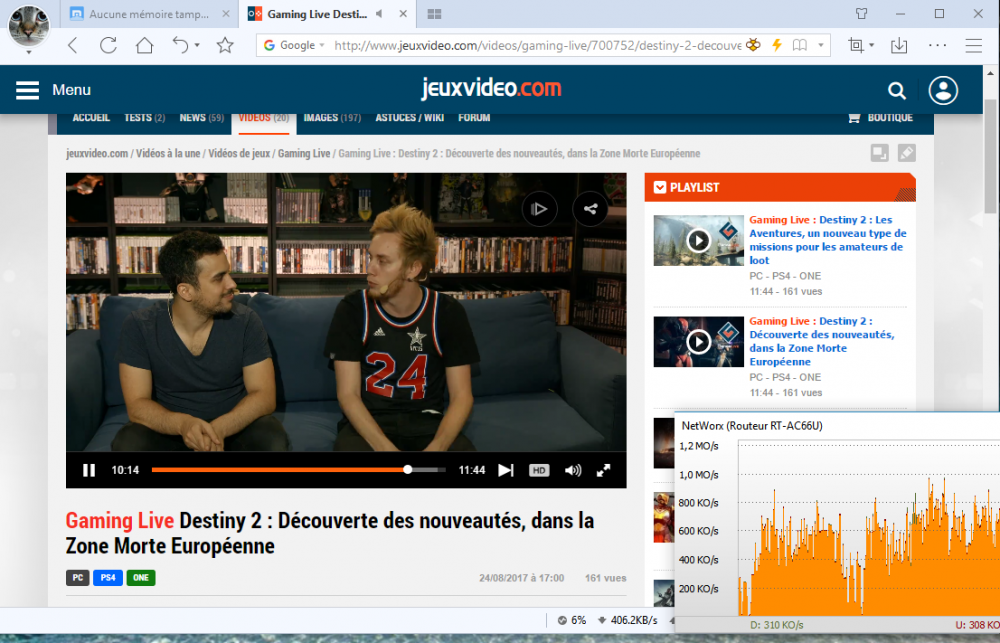Pause the video playback
This screenshot has height=643, width=1000.
[89, 470]
